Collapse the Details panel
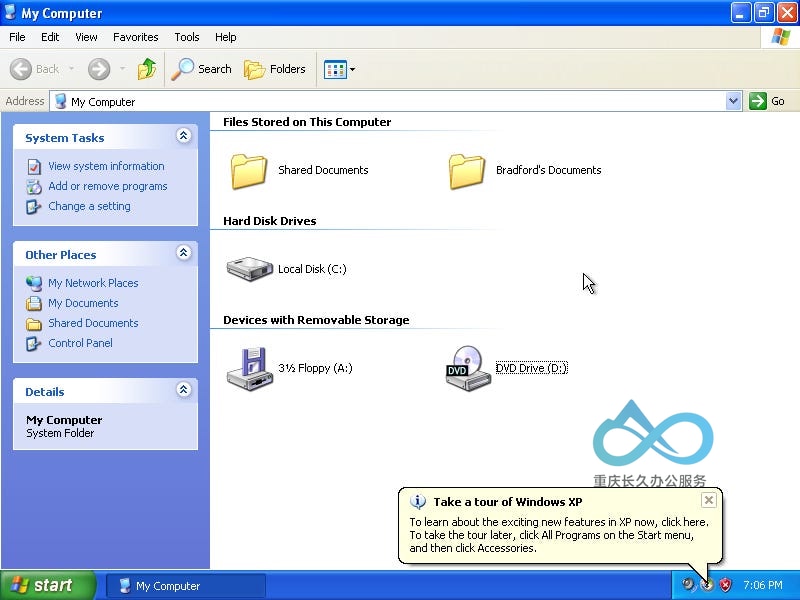Viewport: 800px width, 600px height. pyautogui.click(x=184, y=389)
